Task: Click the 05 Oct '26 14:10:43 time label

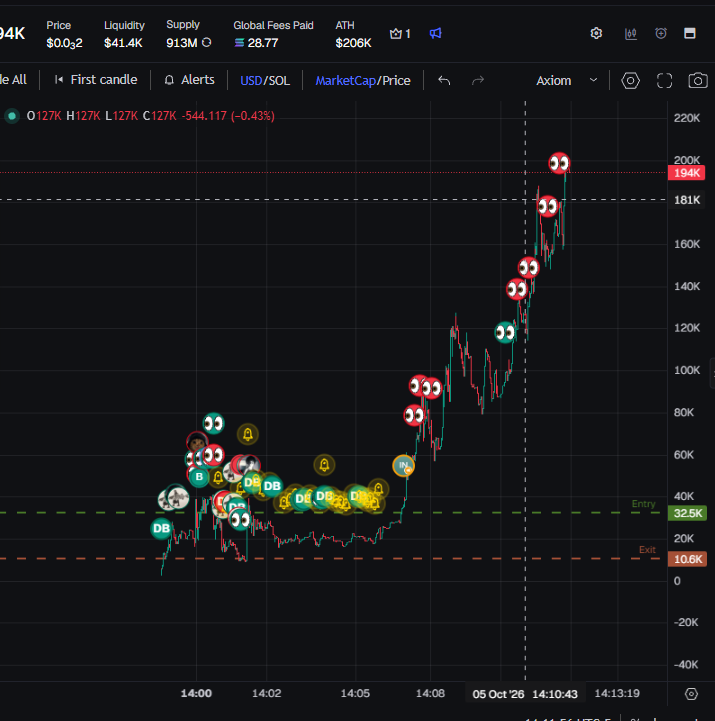Action: [x=525, y=694]
